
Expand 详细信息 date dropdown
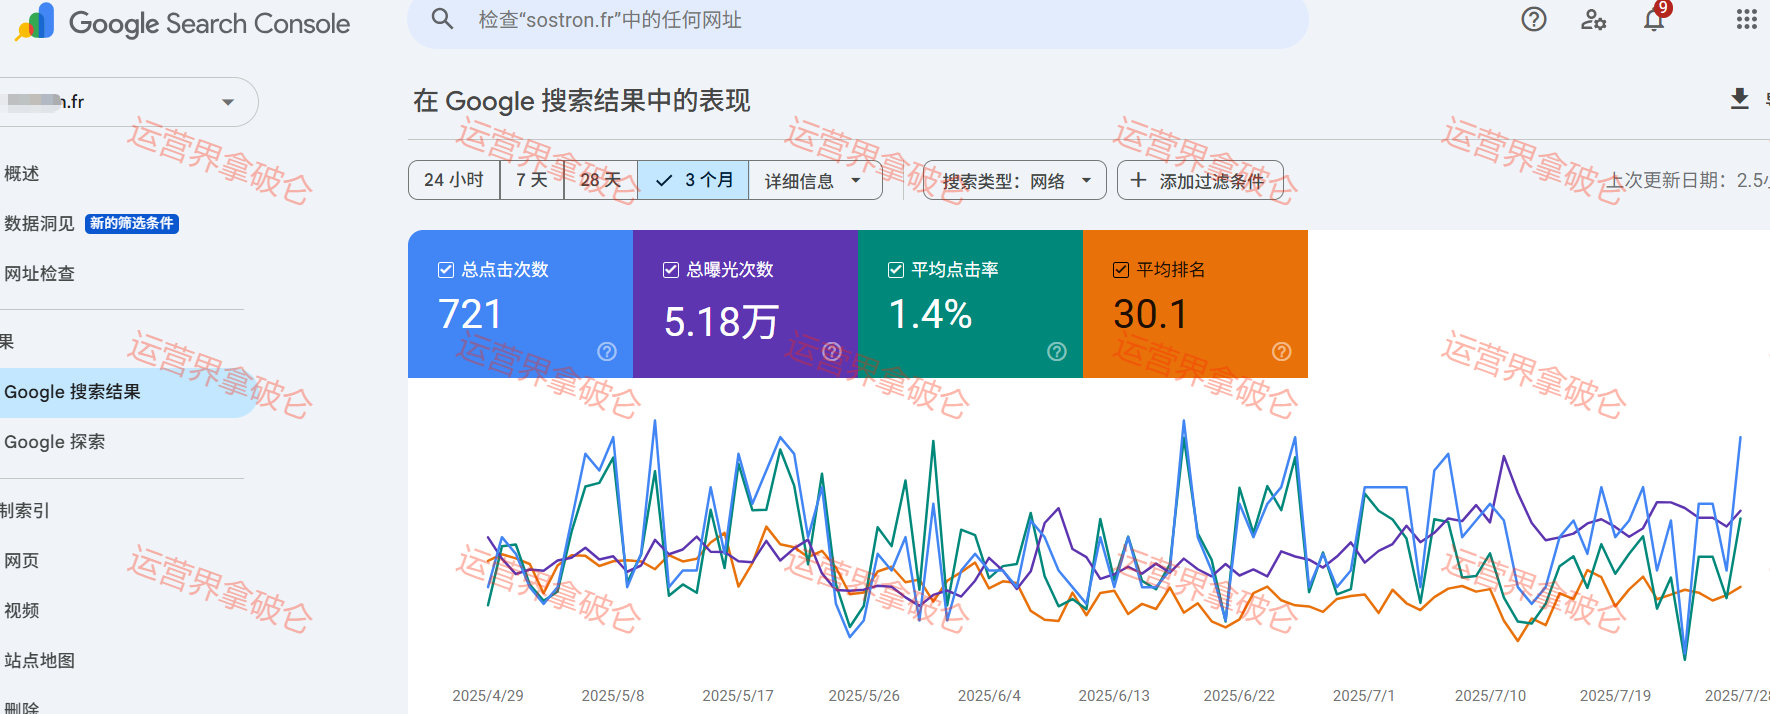point(814,180)
